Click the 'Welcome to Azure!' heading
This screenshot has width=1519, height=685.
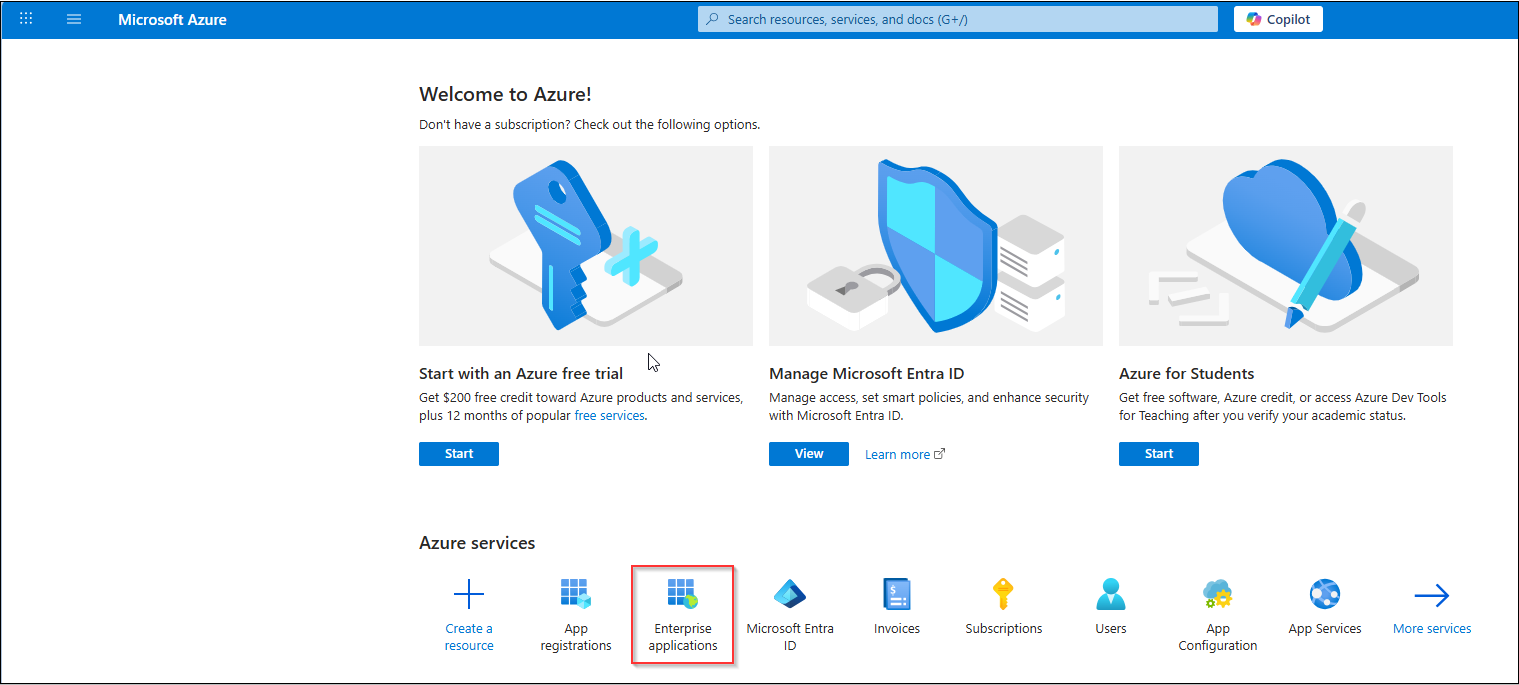click(x=505, y=95)
